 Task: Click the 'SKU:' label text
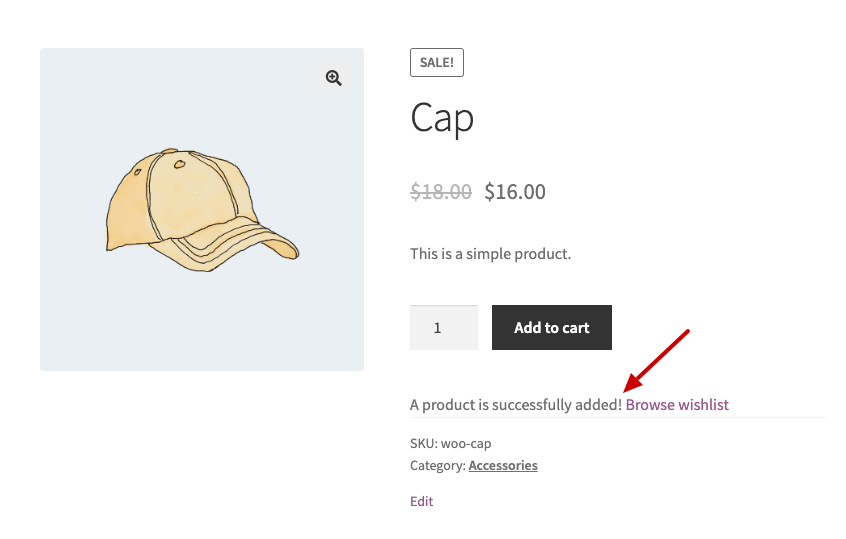click(x=424, y=444)
